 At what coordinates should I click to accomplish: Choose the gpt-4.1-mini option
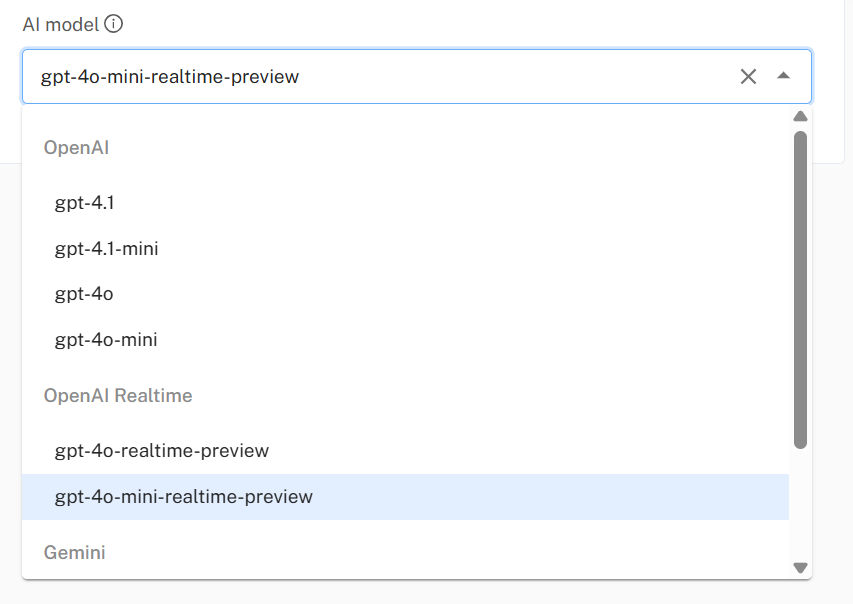tap(106, 249)
